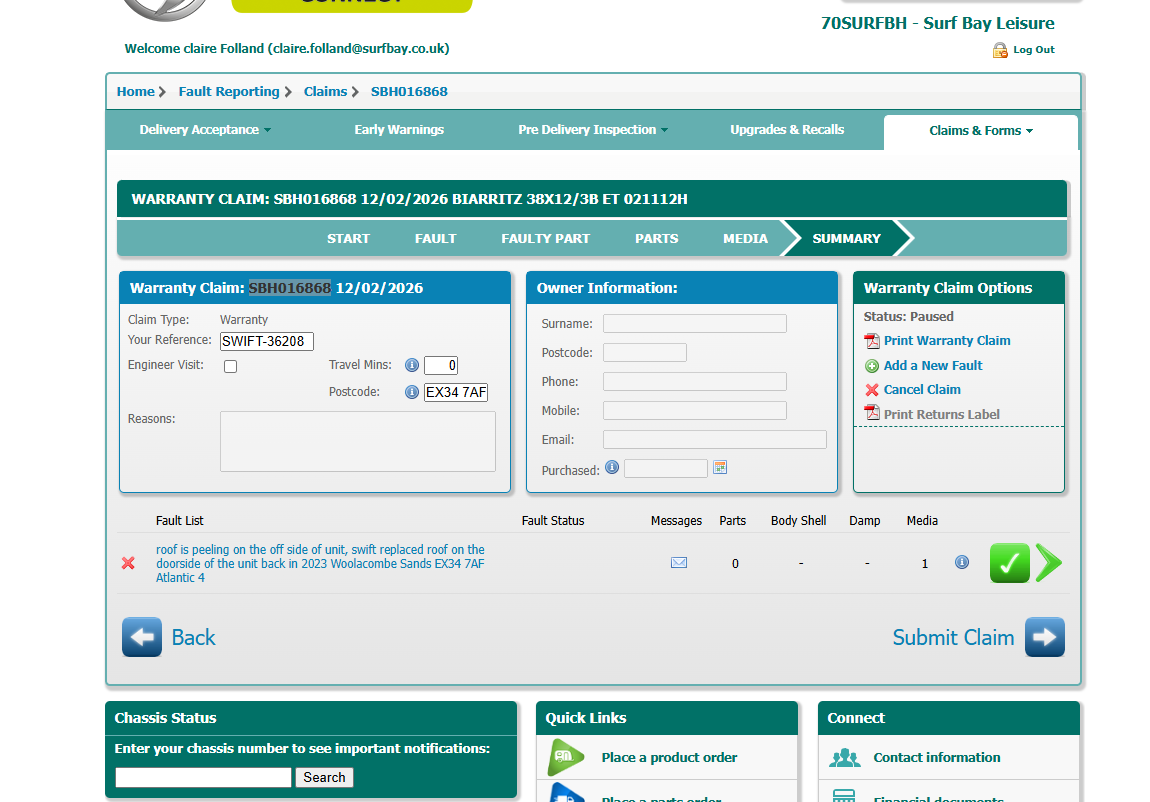Click the owner Surname field

pos(695,323)
